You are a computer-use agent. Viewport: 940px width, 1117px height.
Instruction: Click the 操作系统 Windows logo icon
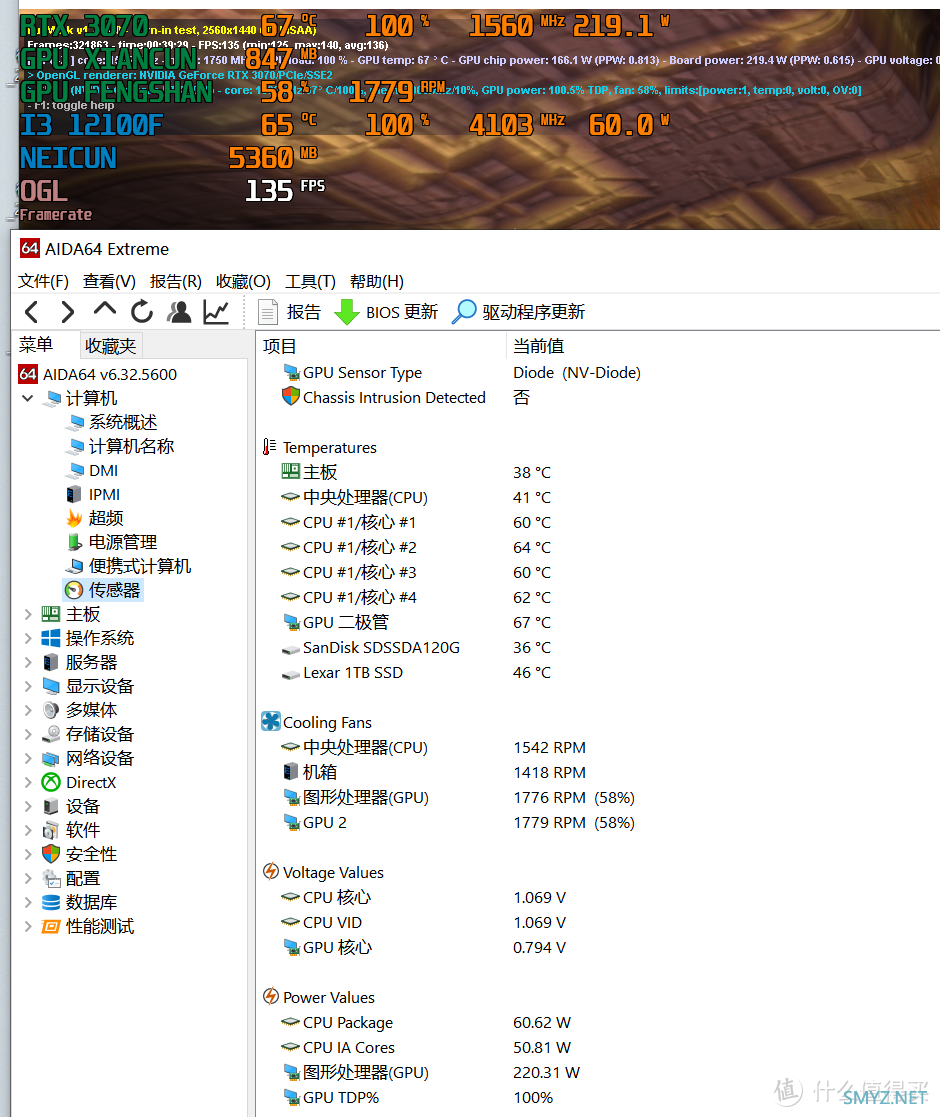[x=51, y=638]
